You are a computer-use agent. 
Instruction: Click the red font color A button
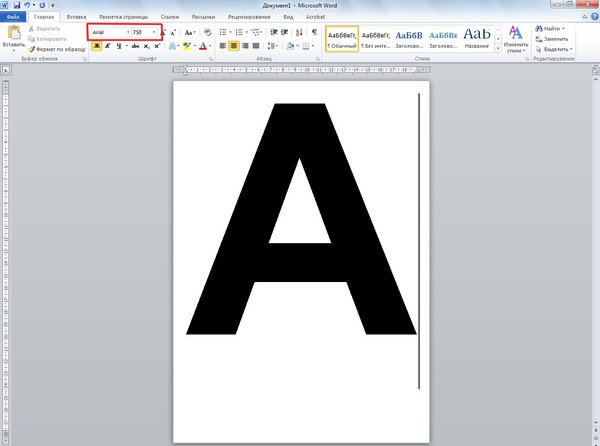pyautogui.click(x=203, y=46)
